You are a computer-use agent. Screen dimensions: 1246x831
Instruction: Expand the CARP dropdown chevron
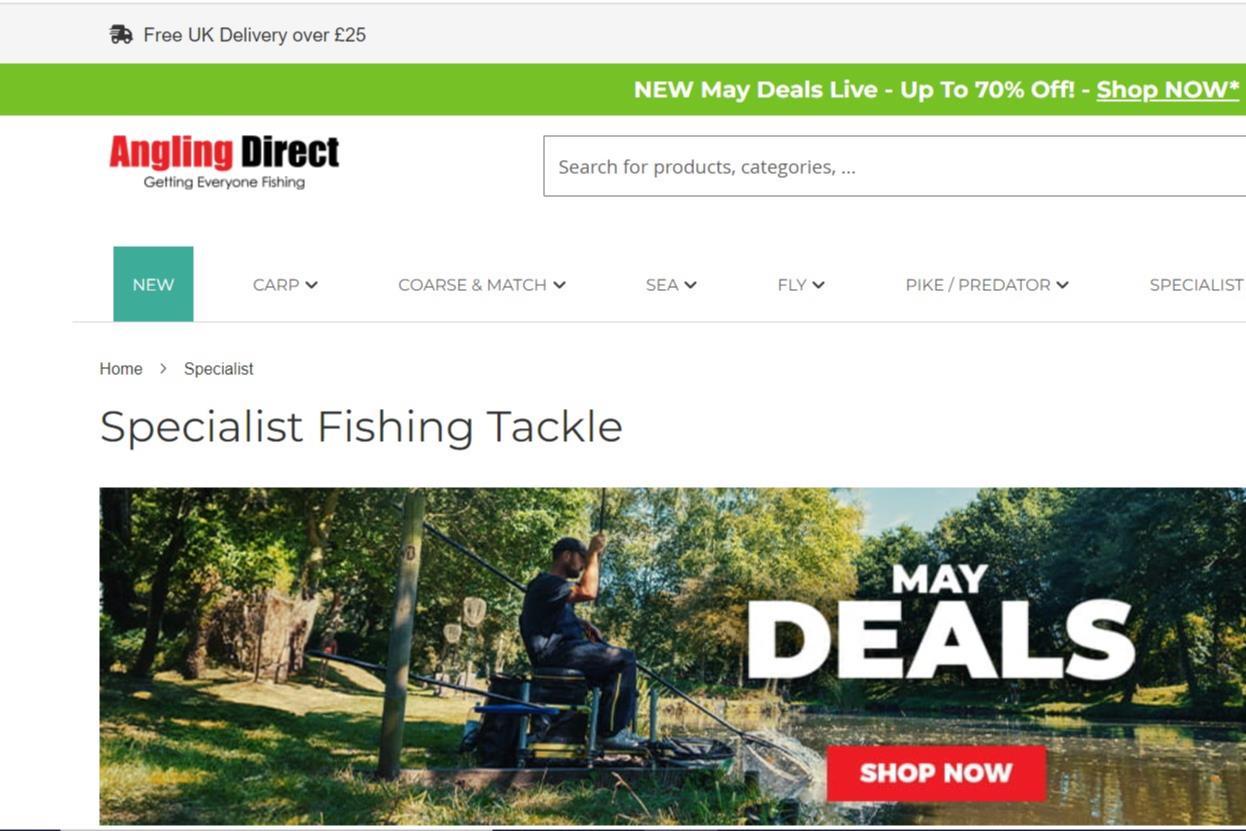tap(312, 285)
